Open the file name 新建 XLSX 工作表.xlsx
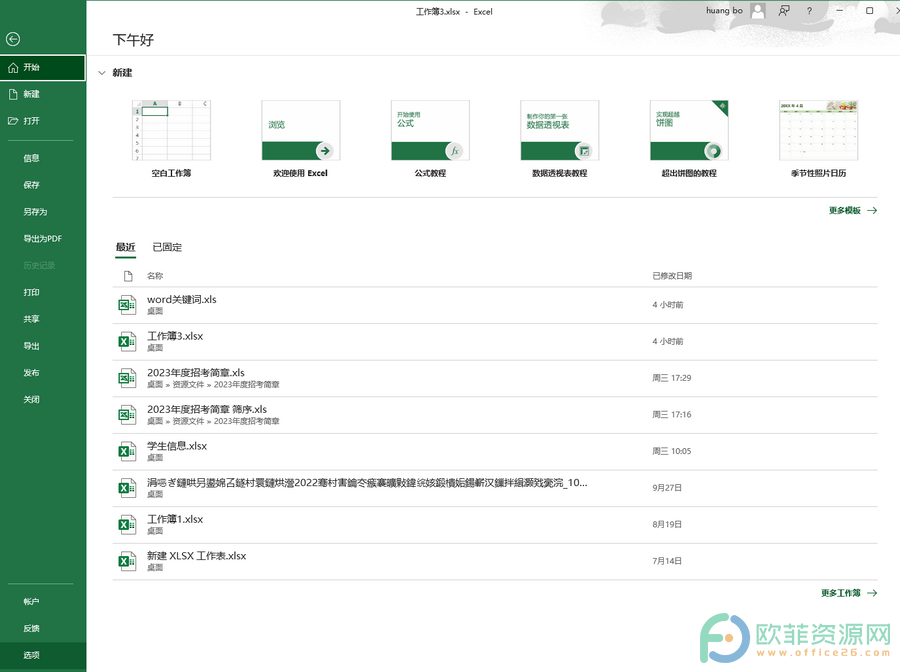This screenshot has height=672, width=900. pyautogui.click(x=197, y=556)
